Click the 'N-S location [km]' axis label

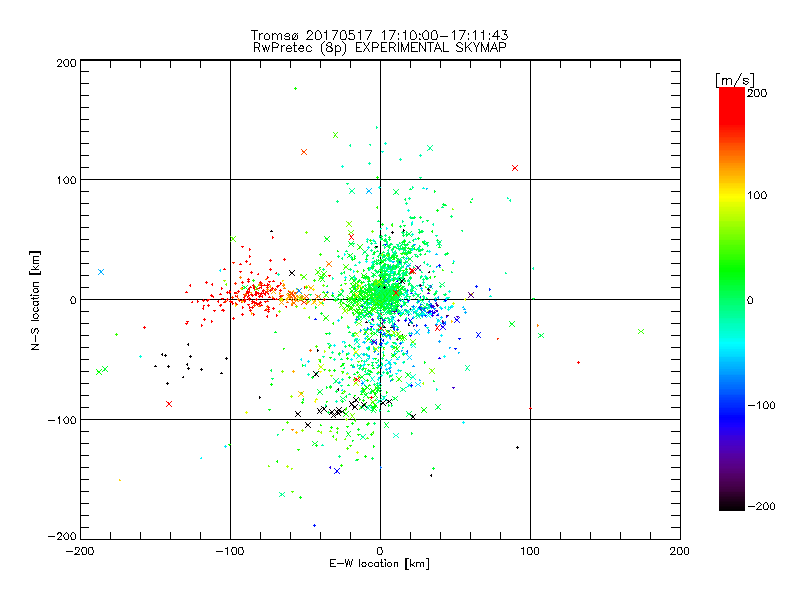coord(35,300)
